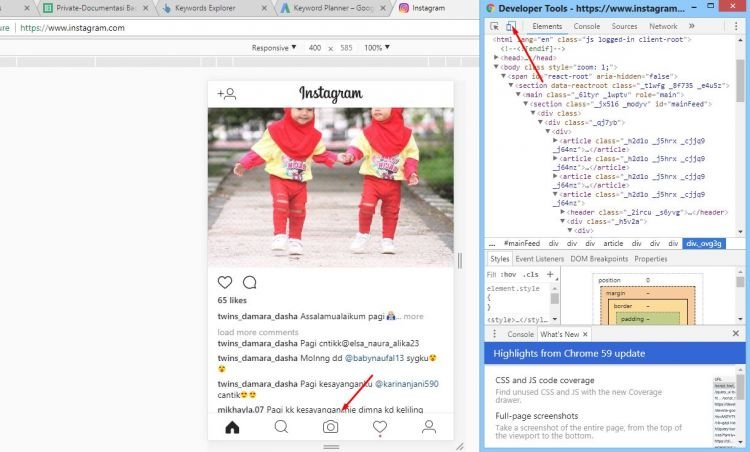Open the Properties pane tab
The width and height of the screenshot is (750, 452).
pyautogui.click(x=651, y=259)
